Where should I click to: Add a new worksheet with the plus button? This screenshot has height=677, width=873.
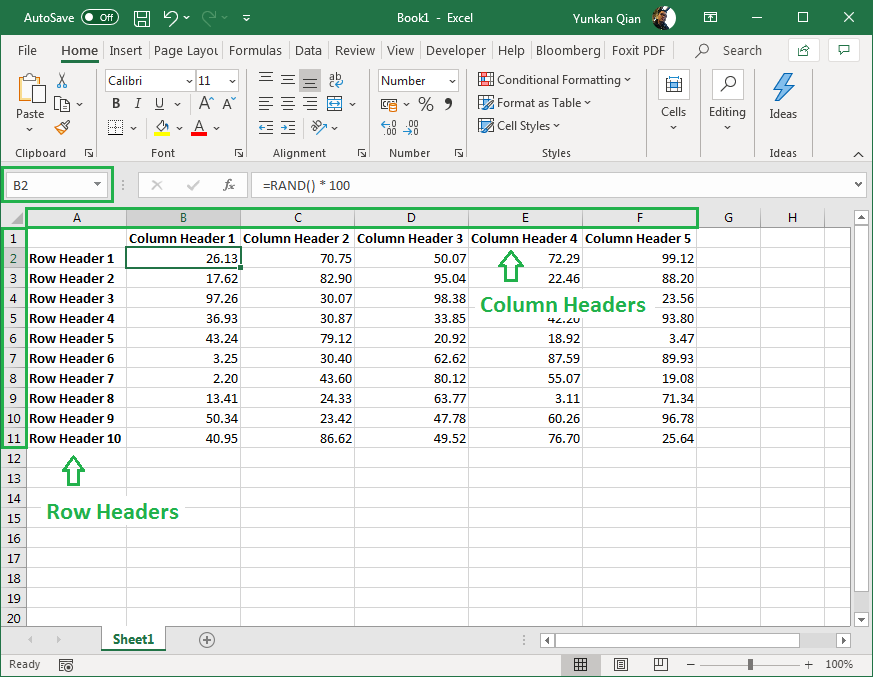(205, 639)
